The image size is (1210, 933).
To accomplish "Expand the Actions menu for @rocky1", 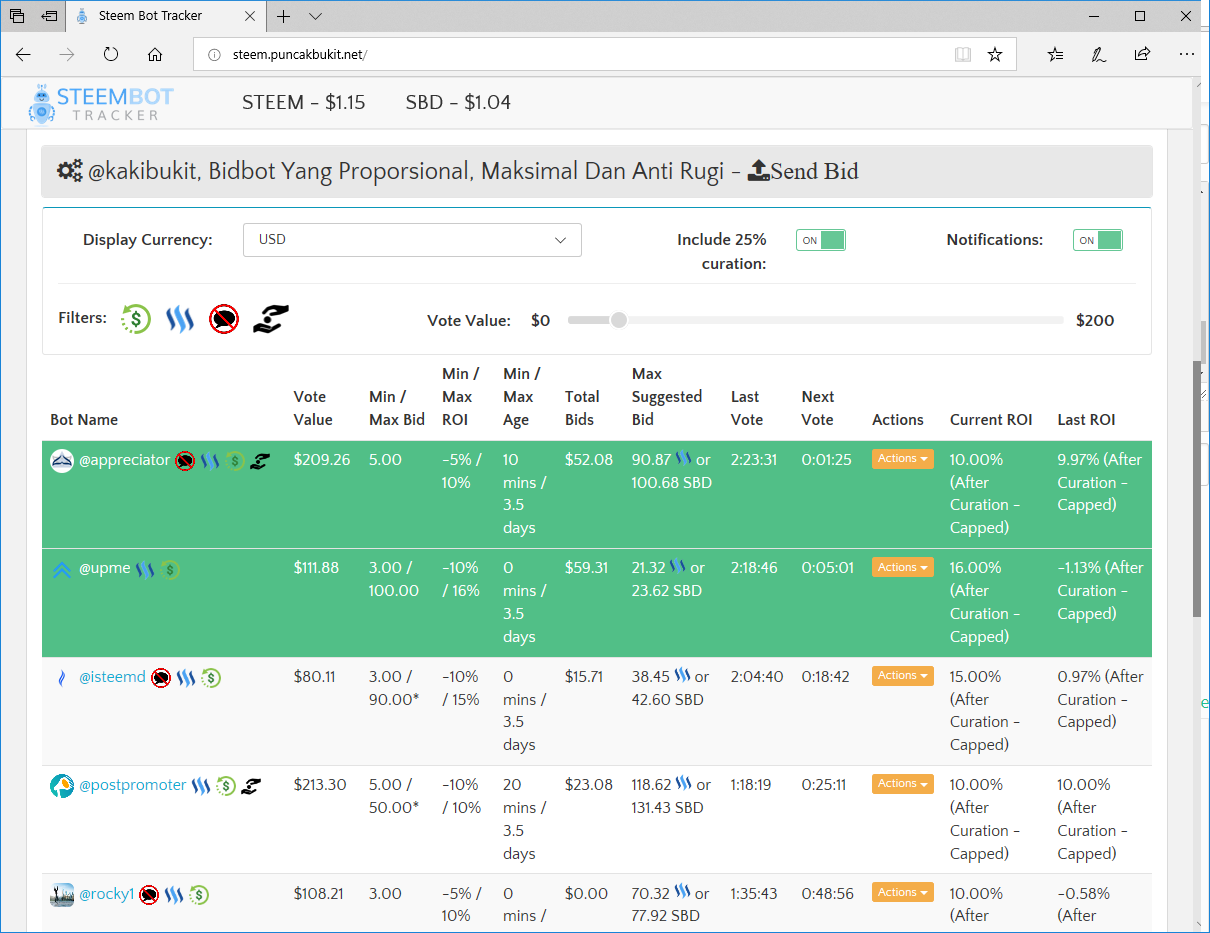I will click(x=902, y=891).
